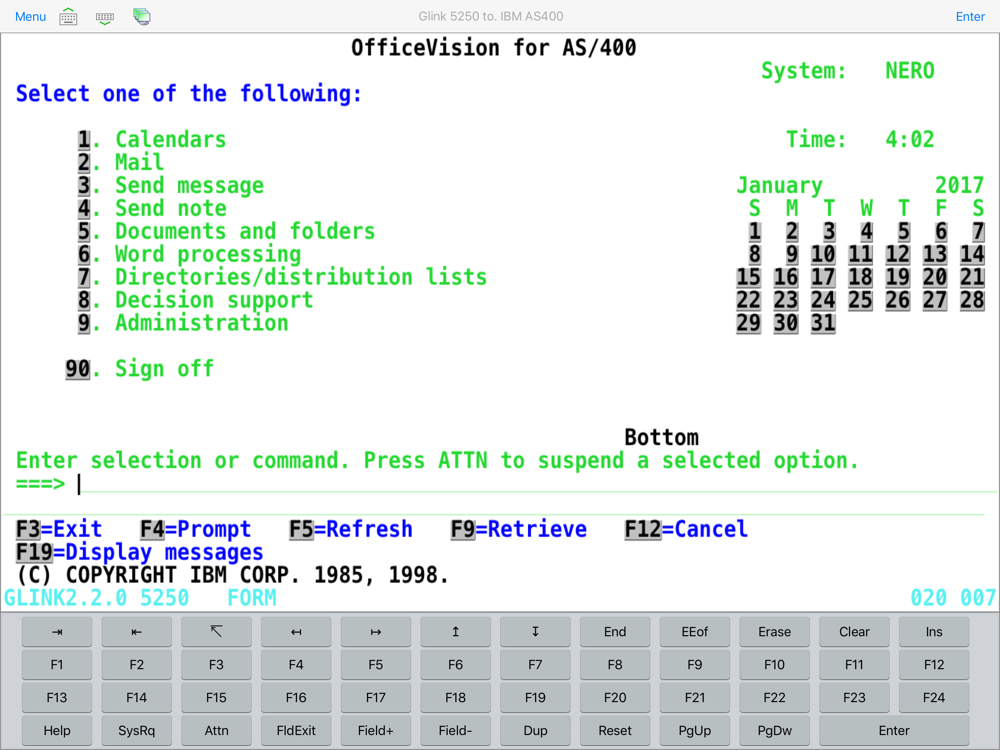The height and width of the screenshot is (750, 1000).
Task: Click the GLINK2.2.0 5250 status text
Action: click(96, 598)
